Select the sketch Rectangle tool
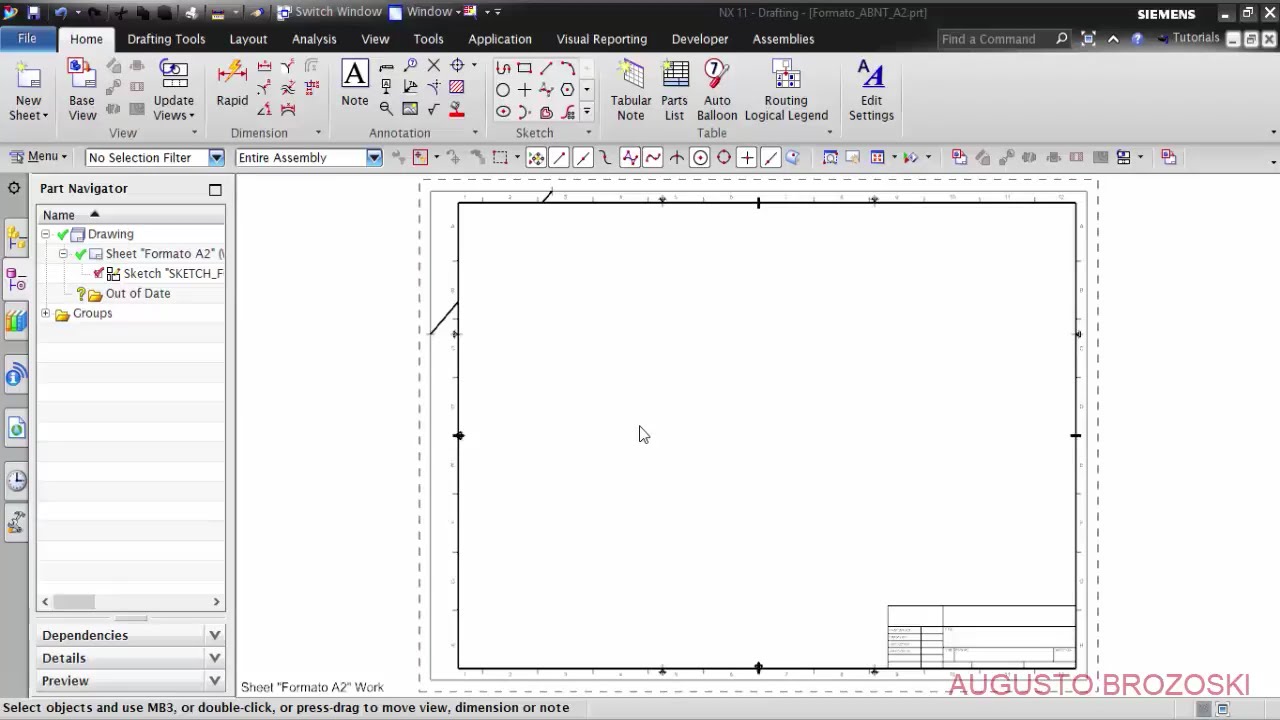Image resolution: width=1280 pixels, height=720 pixels. point(524,68)
